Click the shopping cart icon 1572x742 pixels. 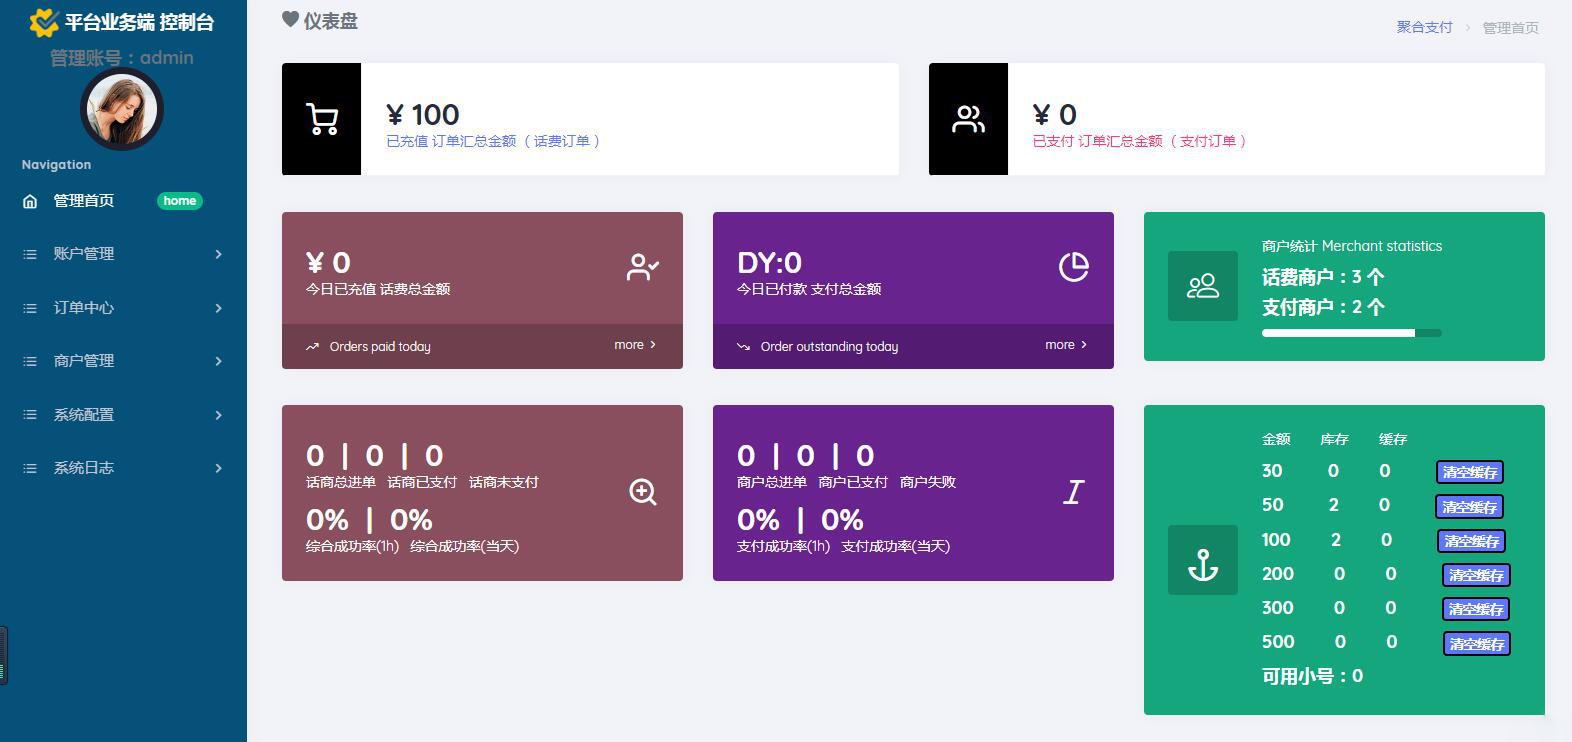[322, 120]
